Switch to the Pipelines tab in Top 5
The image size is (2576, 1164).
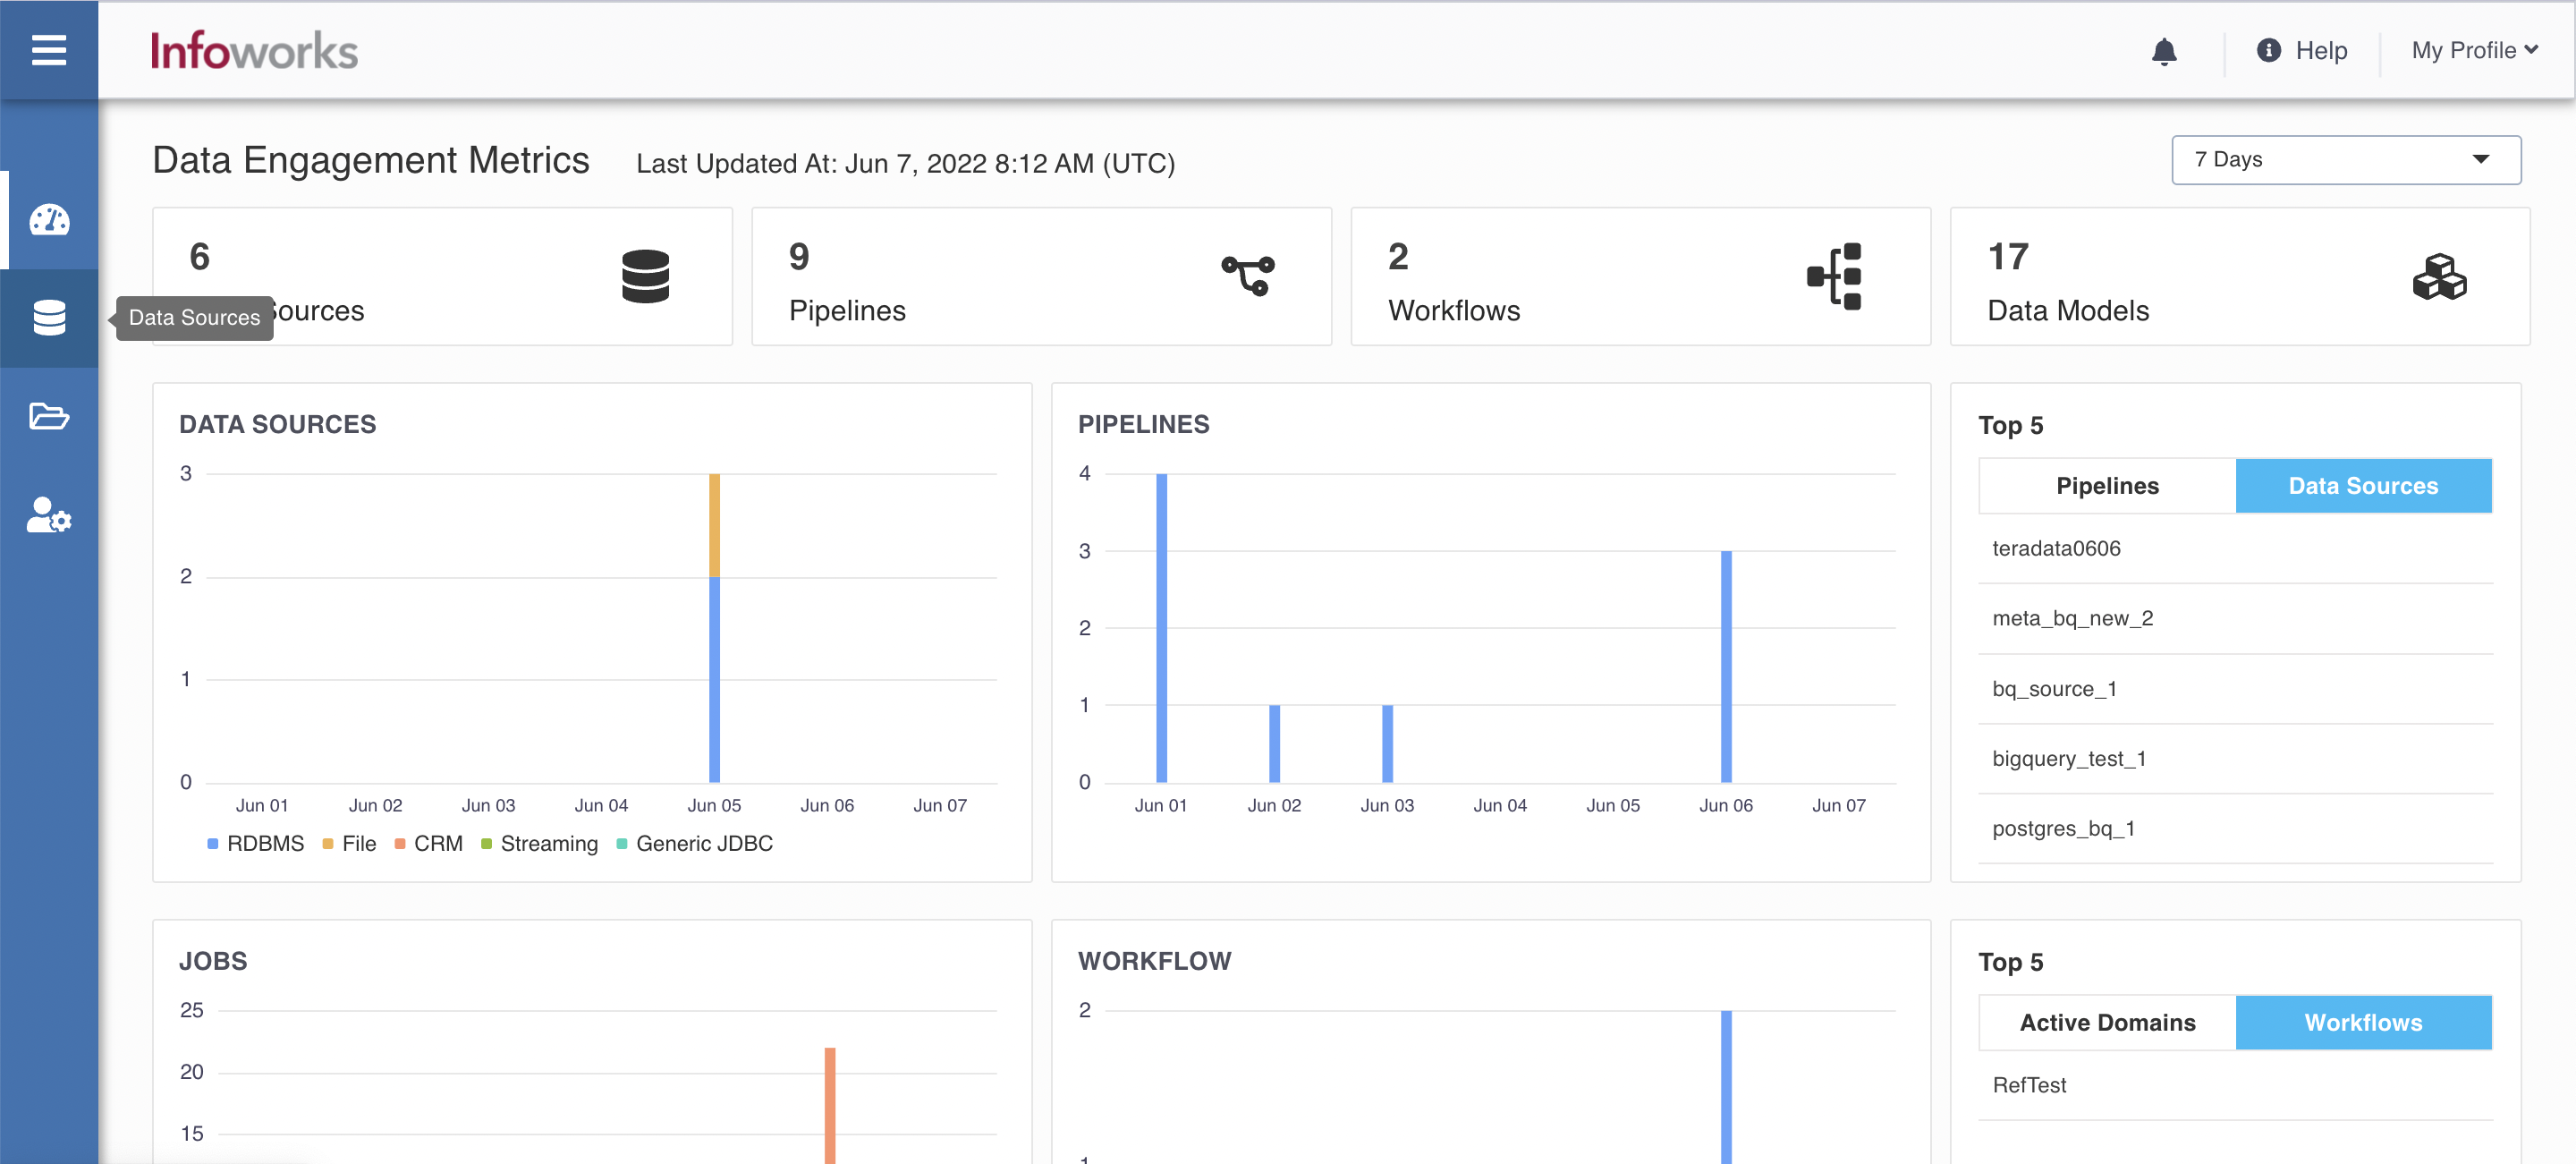2107,486
